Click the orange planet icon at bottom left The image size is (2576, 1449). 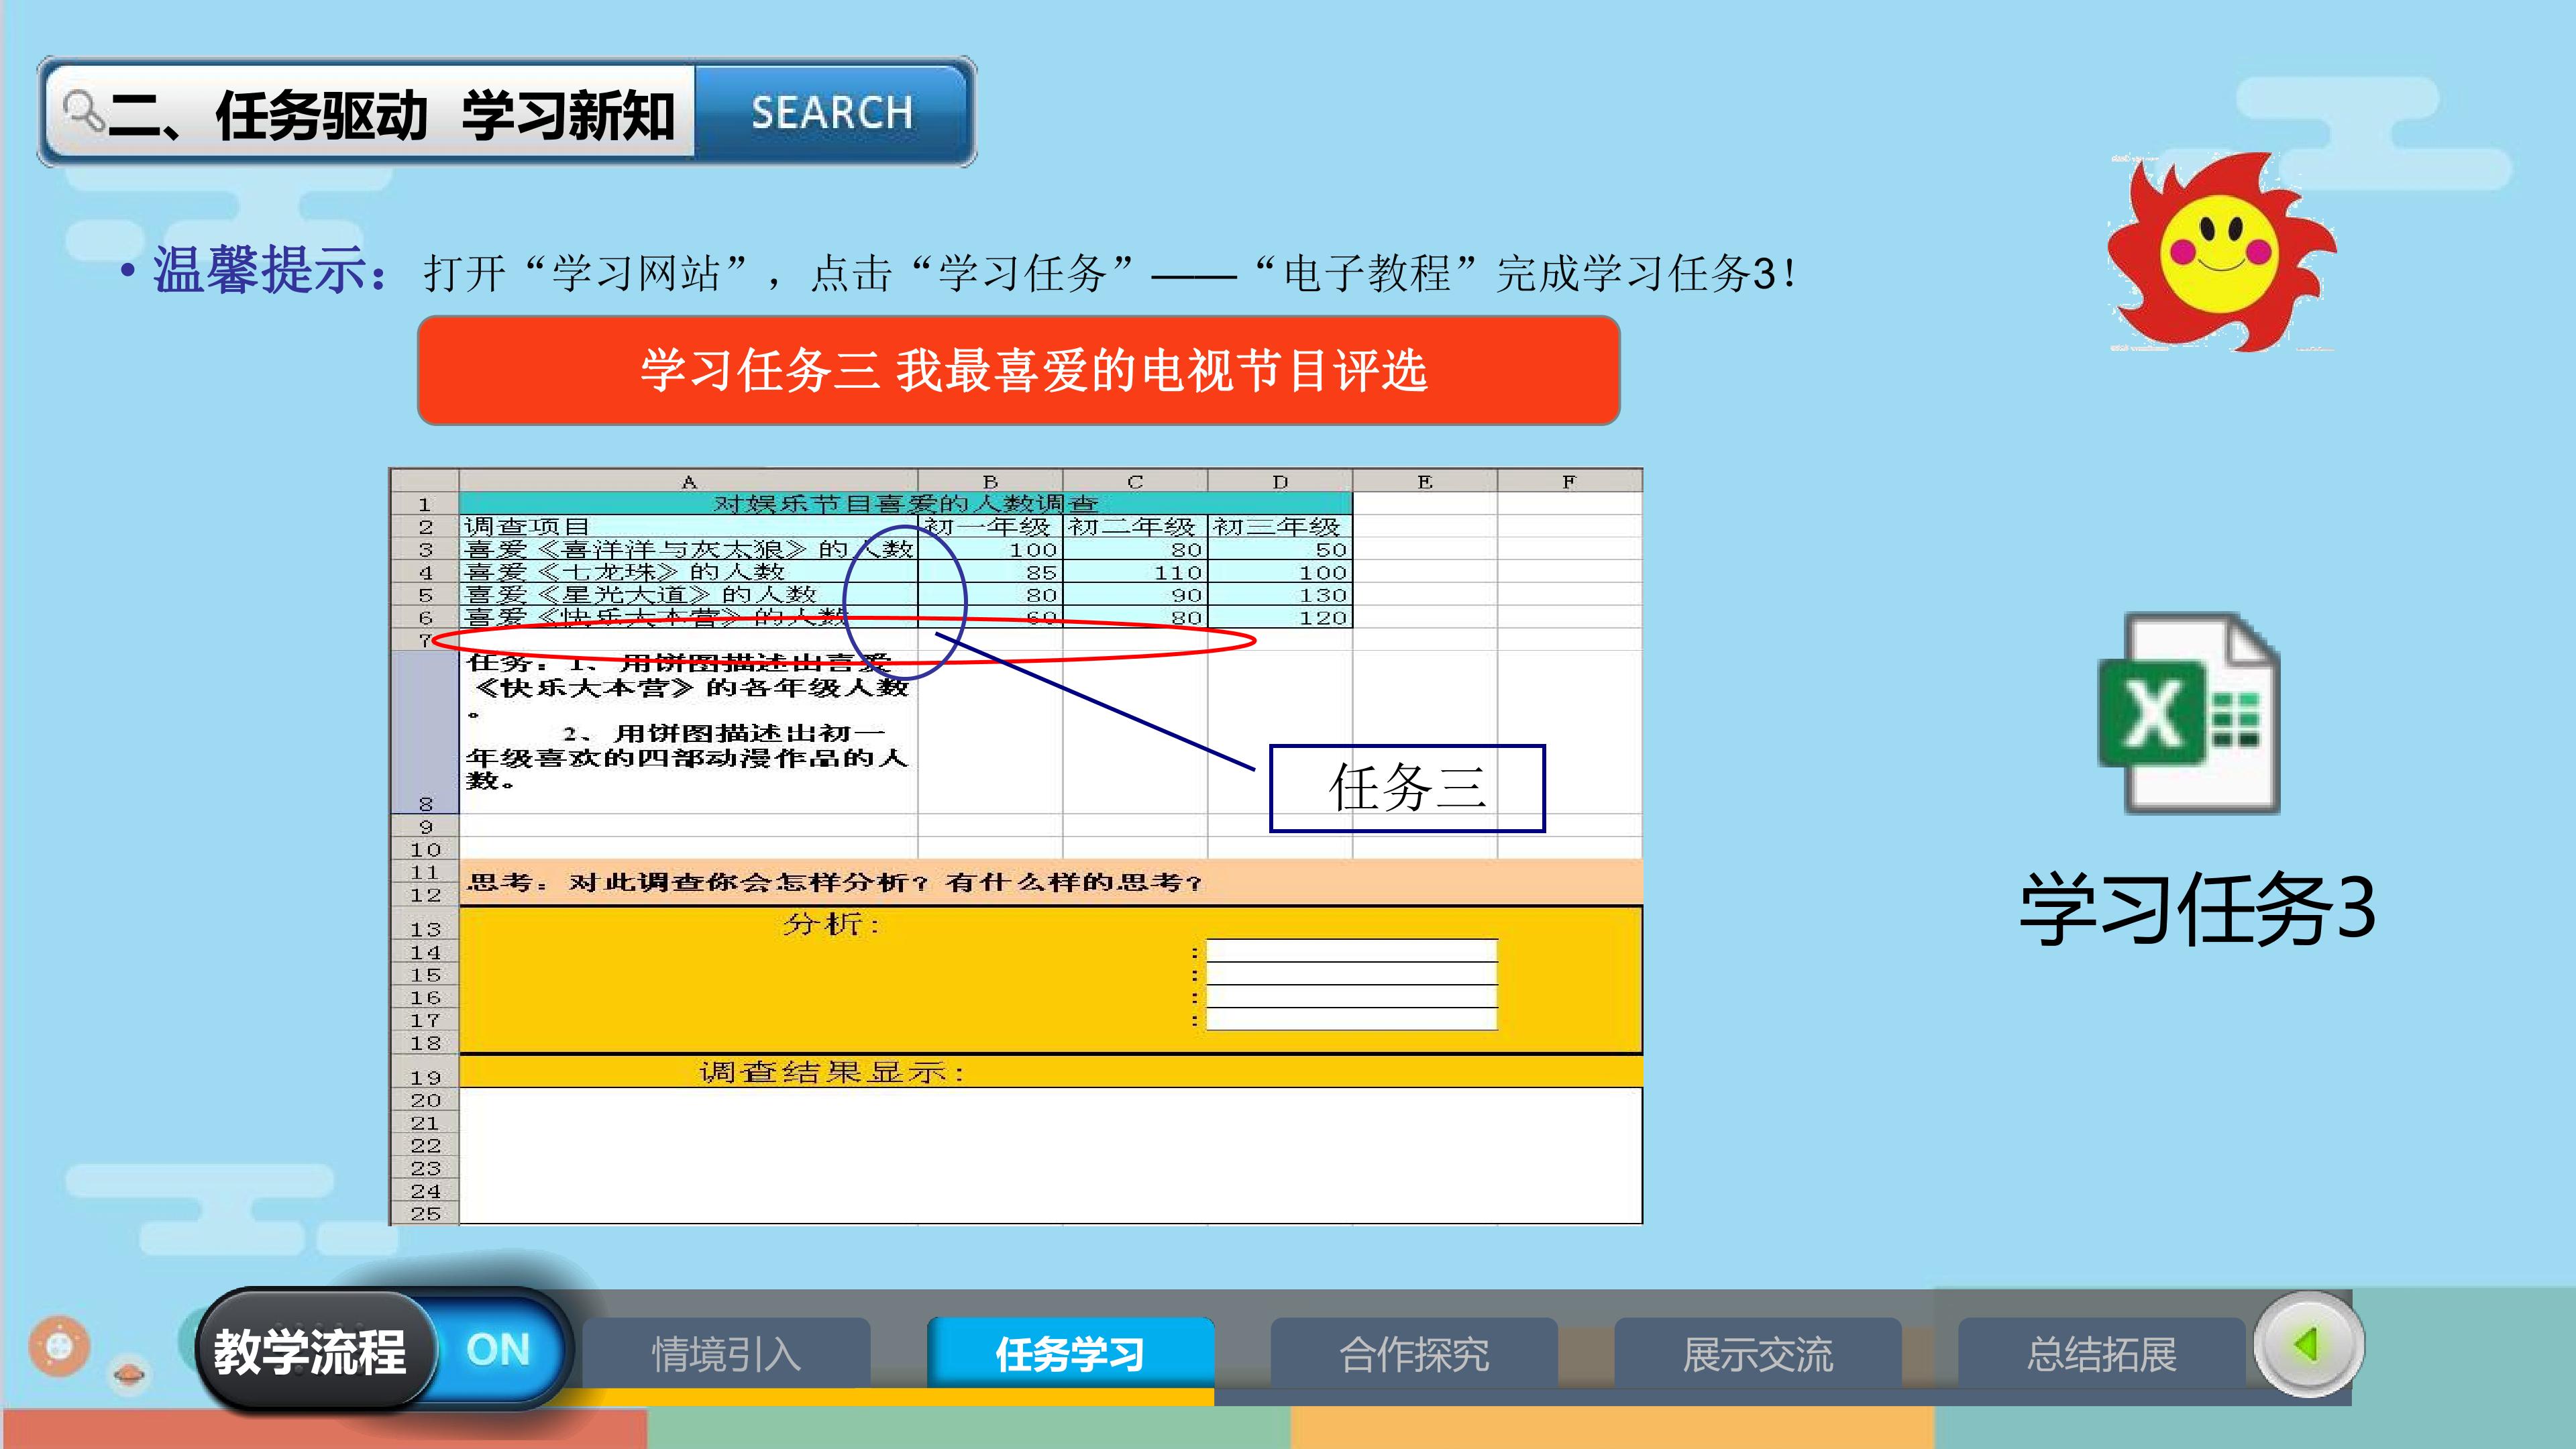[x=59, y=1346]
